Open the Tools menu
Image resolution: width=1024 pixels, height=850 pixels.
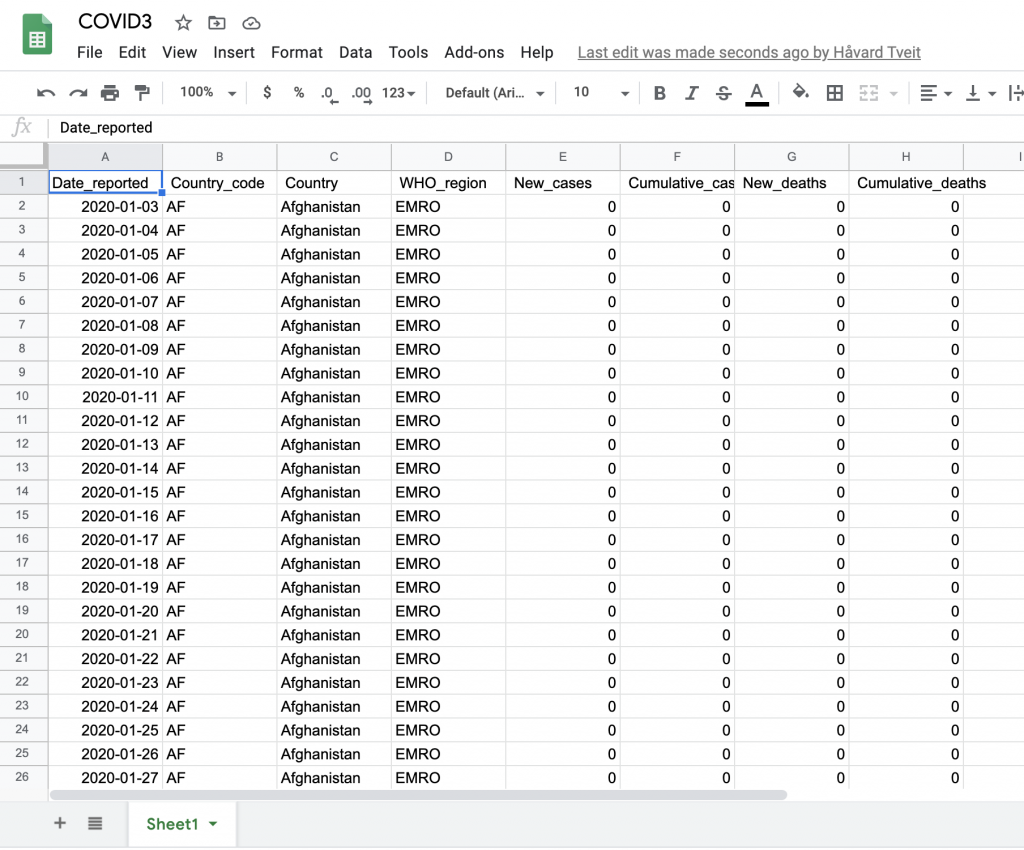point(408,52)
